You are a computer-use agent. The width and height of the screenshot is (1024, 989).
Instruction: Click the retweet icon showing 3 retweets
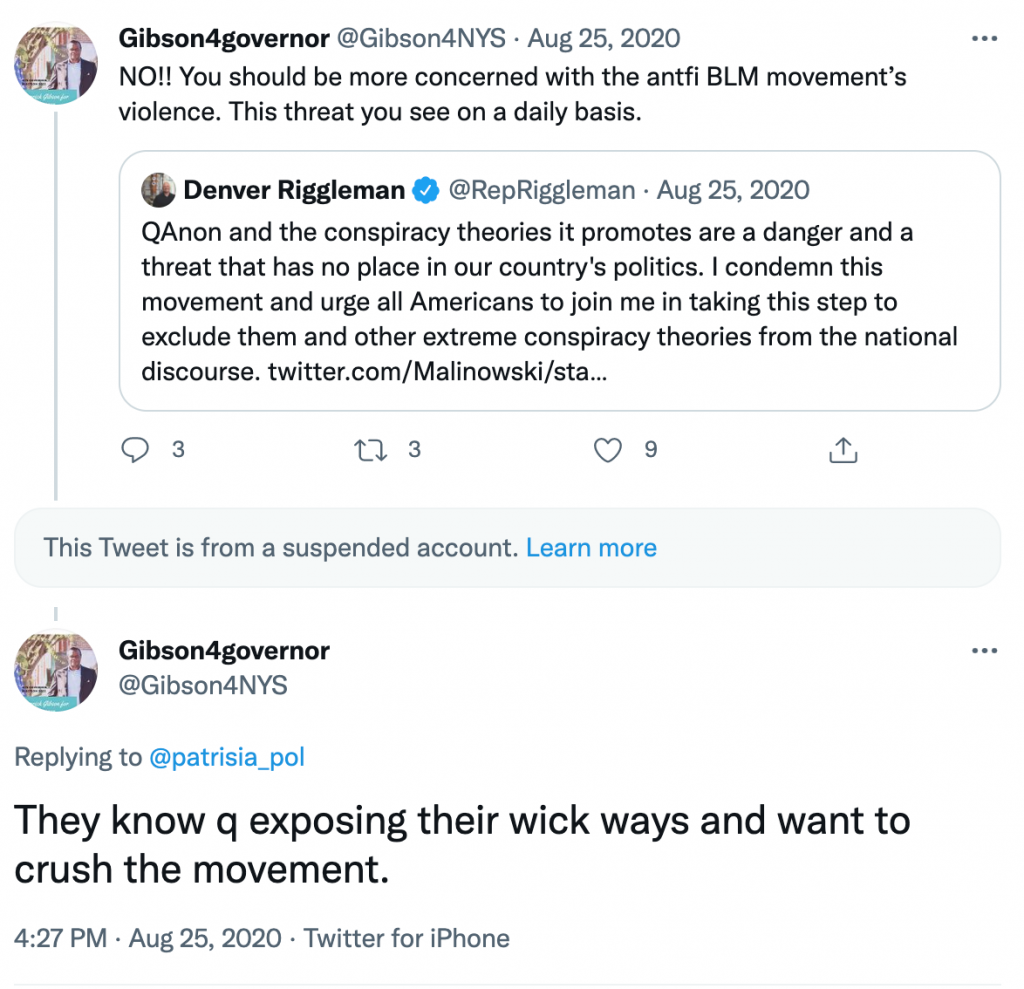pos(371,450)
